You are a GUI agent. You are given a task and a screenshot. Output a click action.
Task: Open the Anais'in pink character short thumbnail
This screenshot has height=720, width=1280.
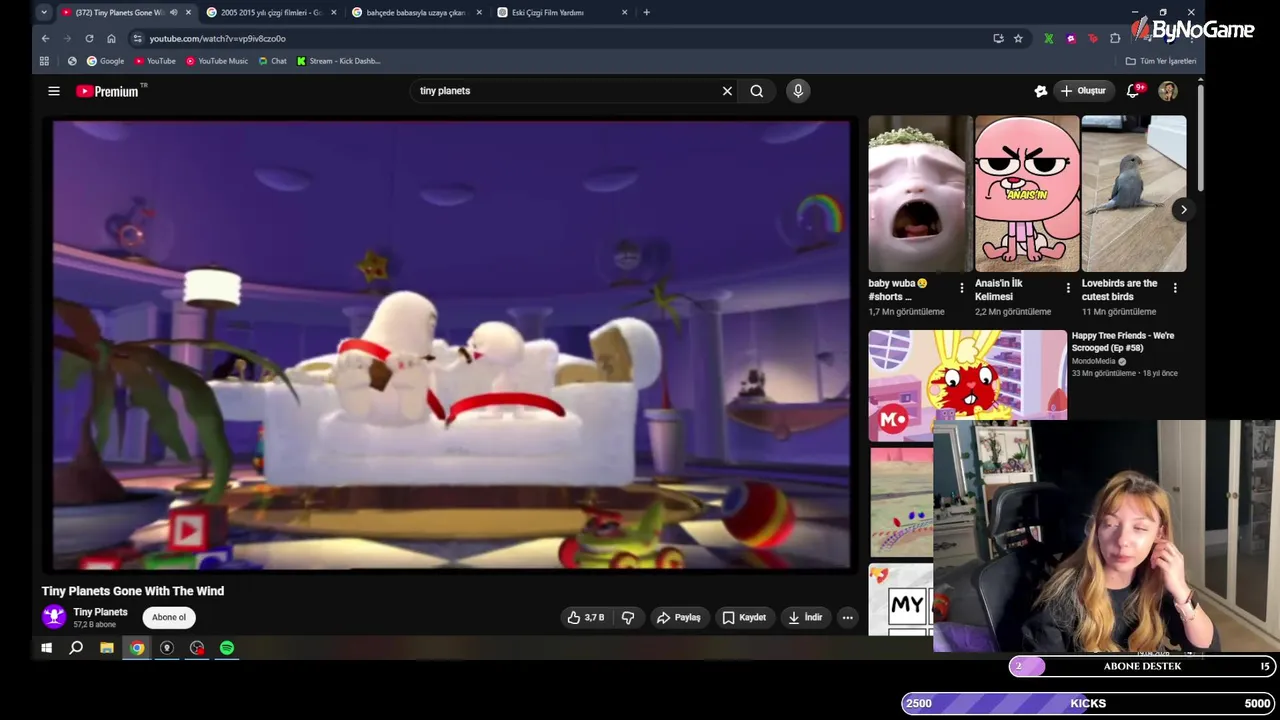(1027, 194)
